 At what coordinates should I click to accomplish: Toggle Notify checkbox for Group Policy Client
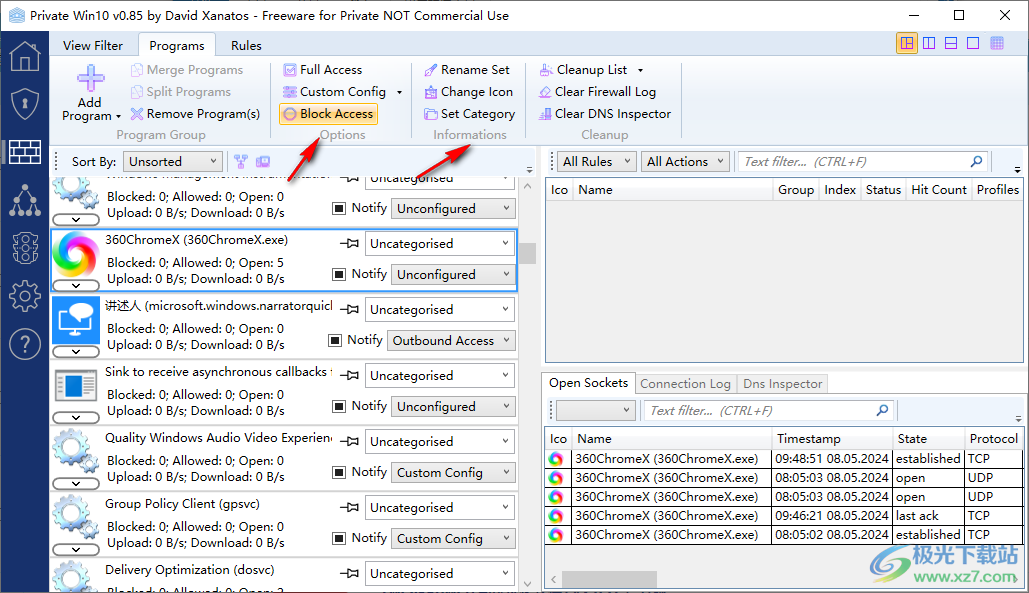[x=339, y=538]
